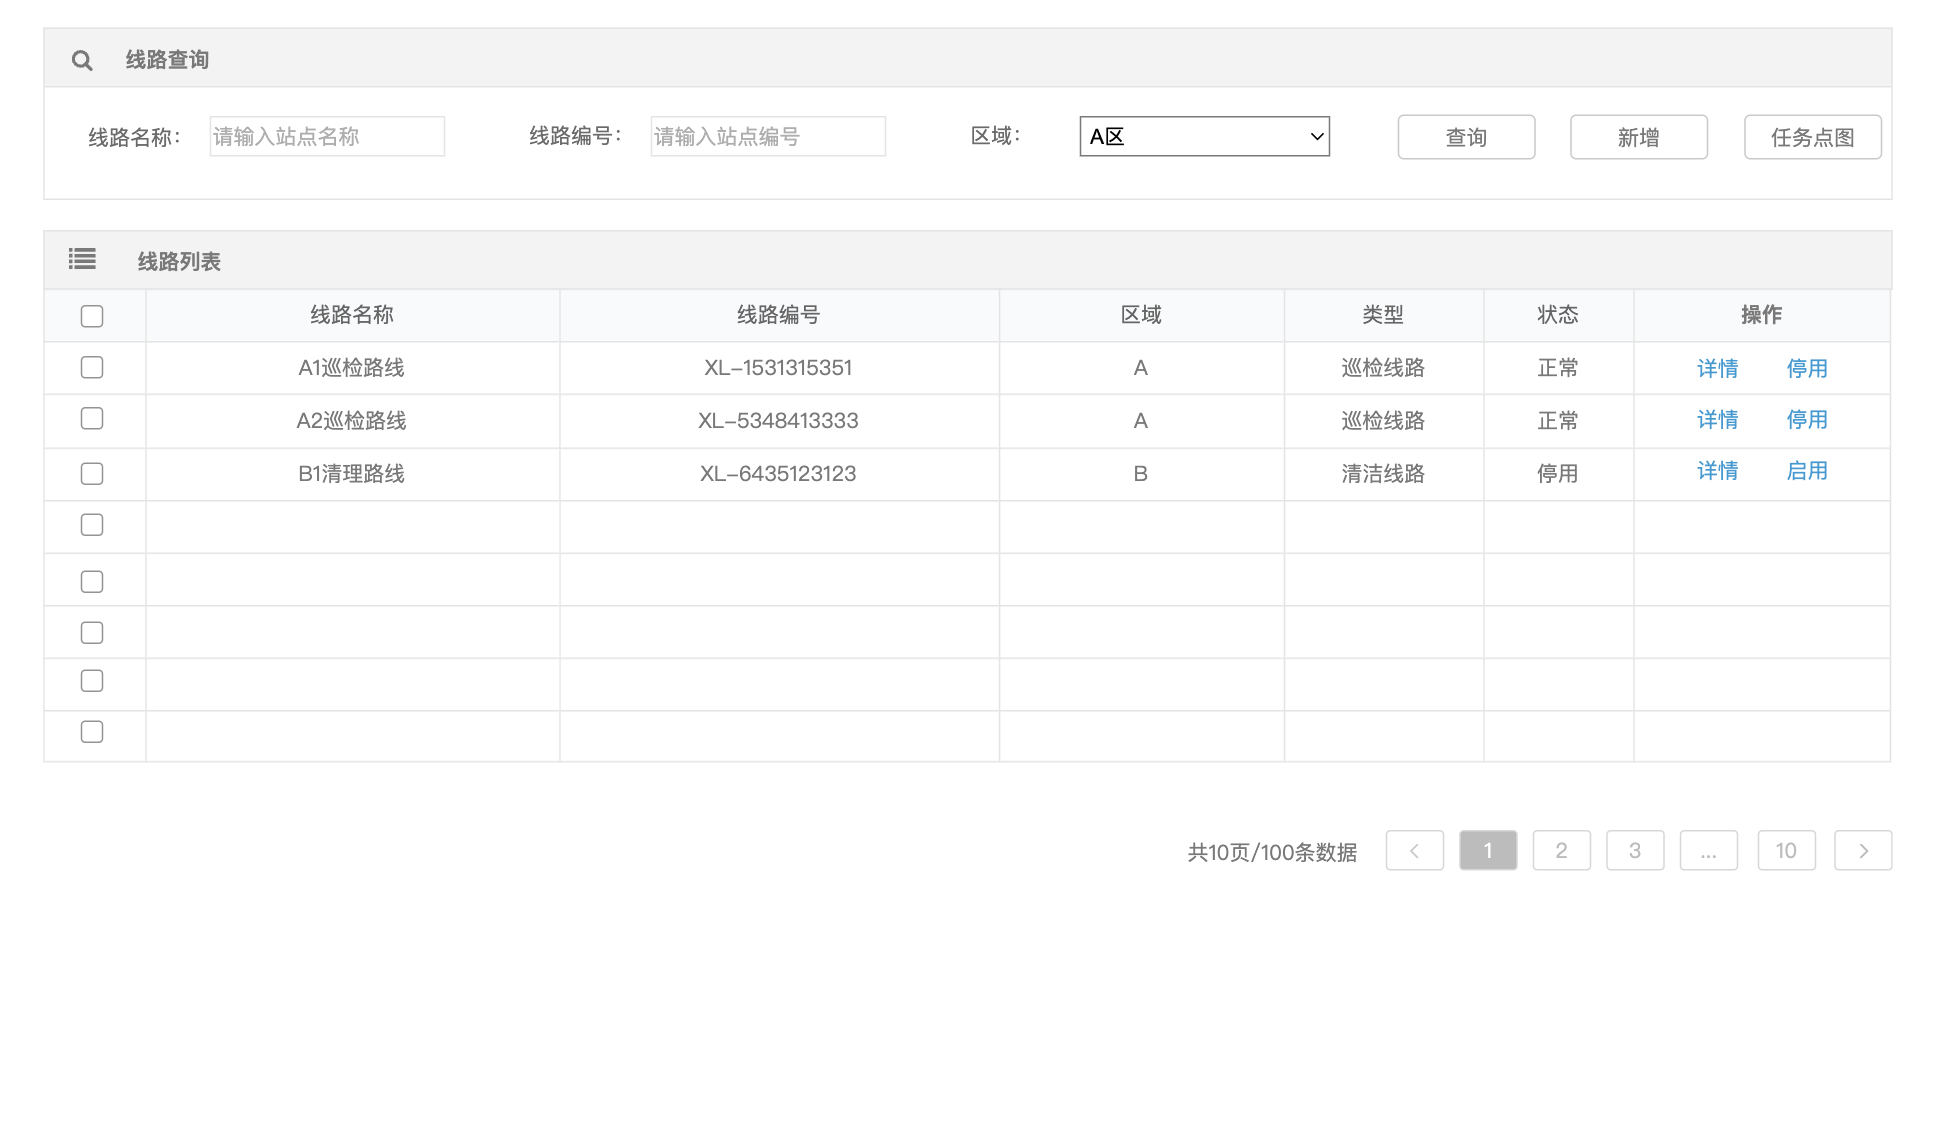This screenshot has height=1148, width=1942.
Task: Click the list icon beside 线路列表
Action: coord(82,260)
